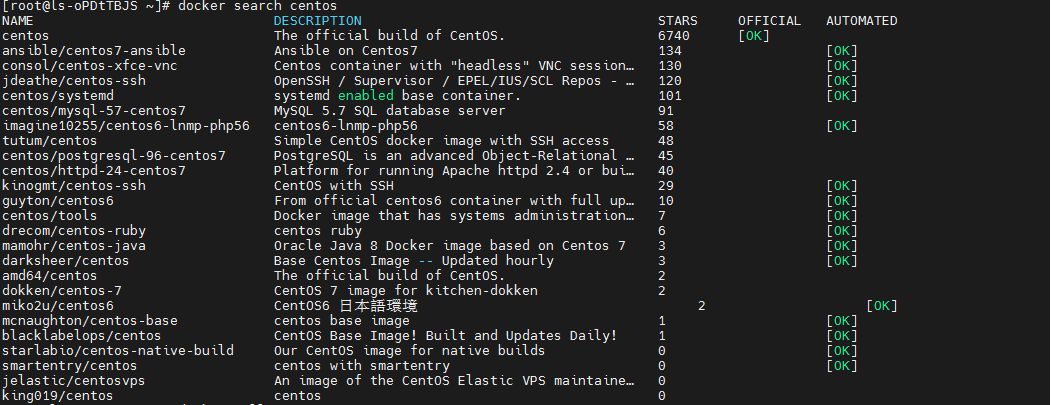The width and height of the screenshot is (1051, 405).
Task: Click the 'Oracle Java 8 Docker image' description
Action: 378,246
